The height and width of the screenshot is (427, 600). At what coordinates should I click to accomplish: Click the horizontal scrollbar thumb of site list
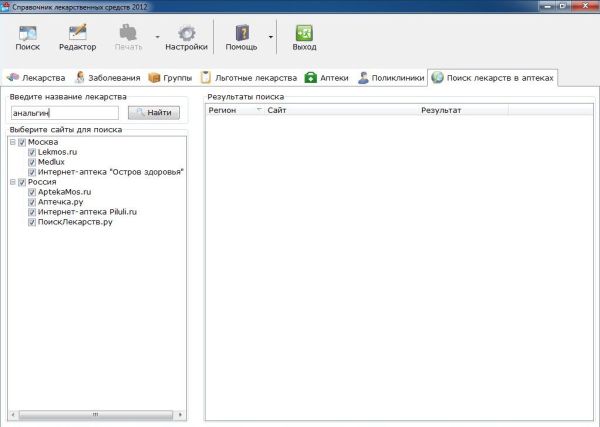pyautogui.click(x=96, y=414)
